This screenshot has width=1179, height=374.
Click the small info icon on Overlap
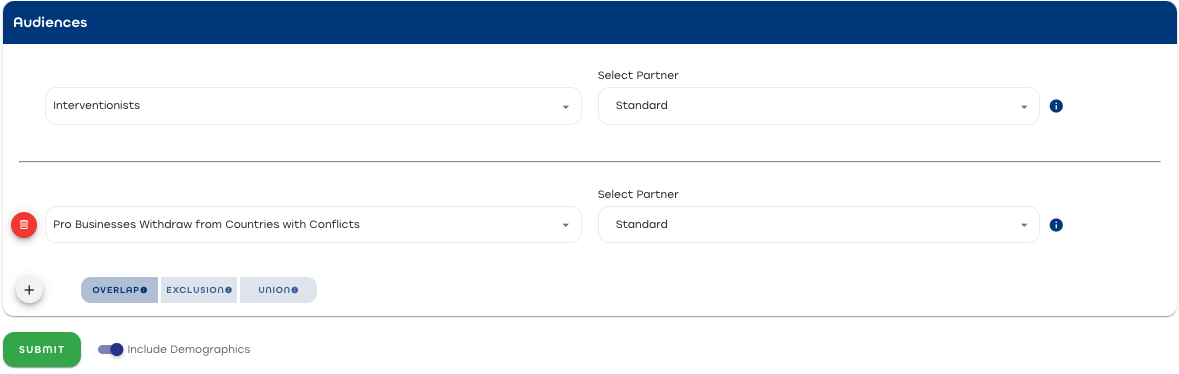point(144,290)
